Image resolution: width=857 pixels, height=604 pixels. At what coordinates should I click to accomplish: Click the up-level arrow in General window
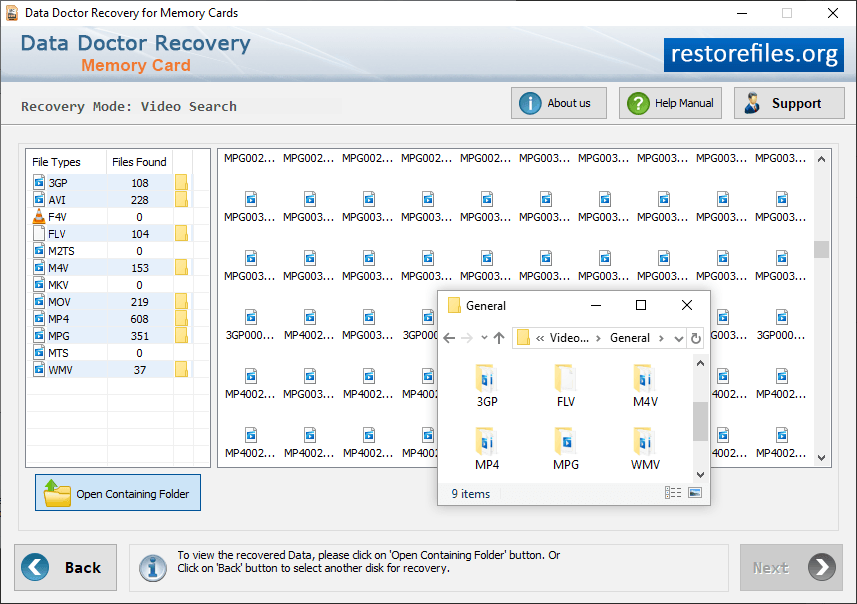[x=498, y=338]
